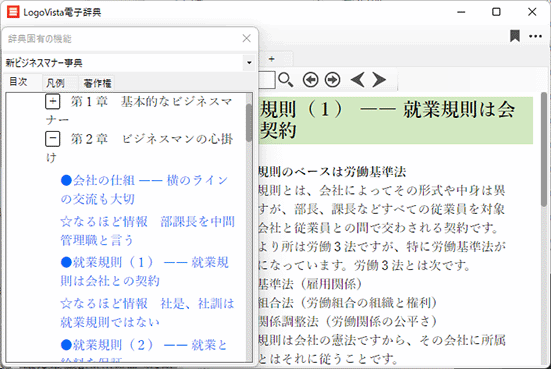
Task: Open link なるほど情報 部課長を中間管理職と言う
Action: tap(148, 231)
